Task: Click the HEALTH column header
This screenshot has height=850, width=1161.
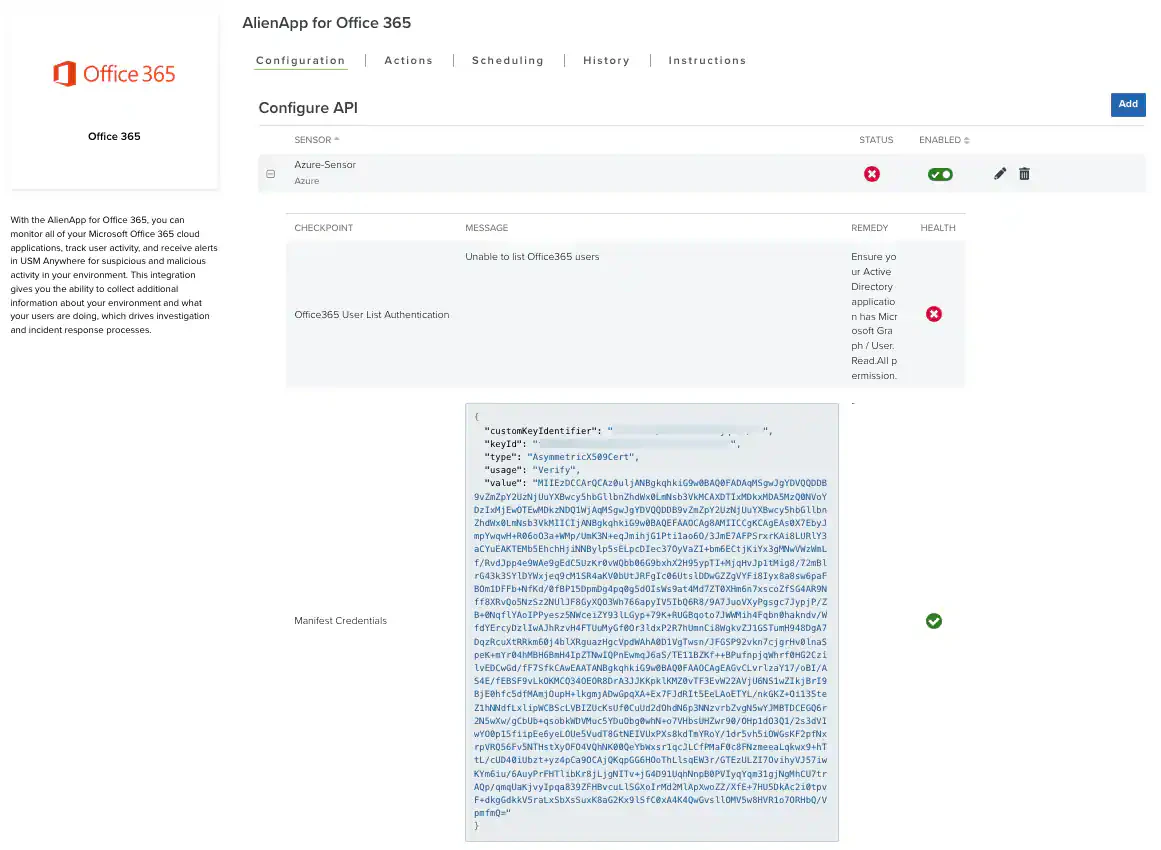Action: tap(938, 228)
